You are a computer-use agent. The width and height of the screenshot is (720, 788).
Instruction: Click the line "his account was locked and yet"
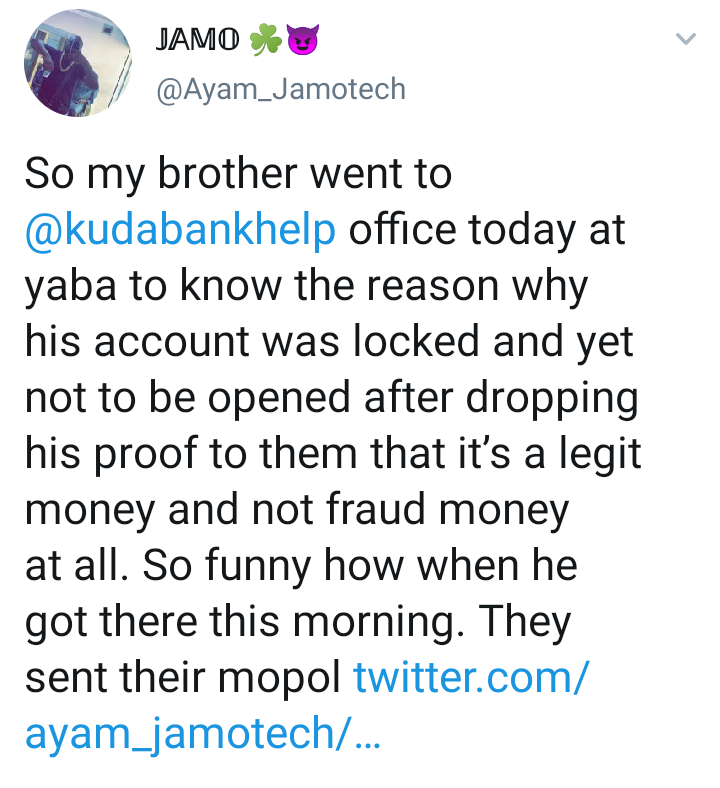(329, 343)
